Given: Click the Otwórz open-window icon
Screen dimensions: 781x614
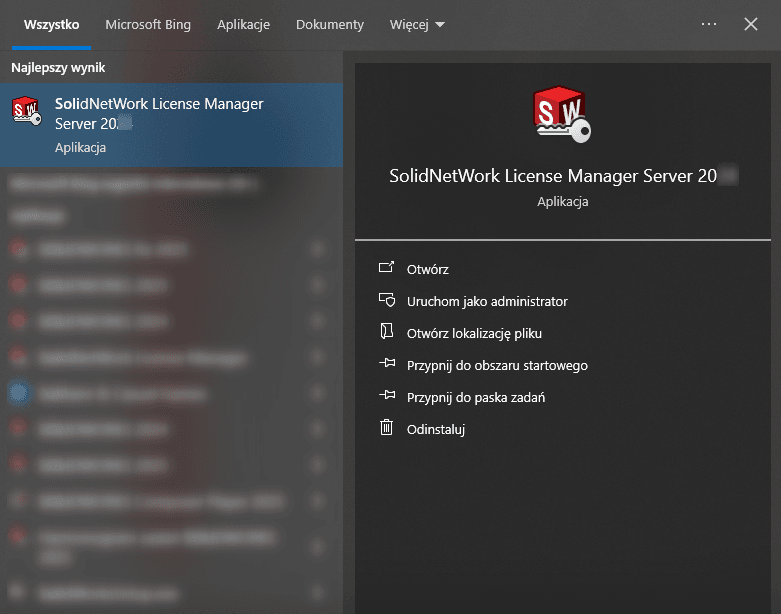Looking at the screenshot, I should (x=387, y=268).
